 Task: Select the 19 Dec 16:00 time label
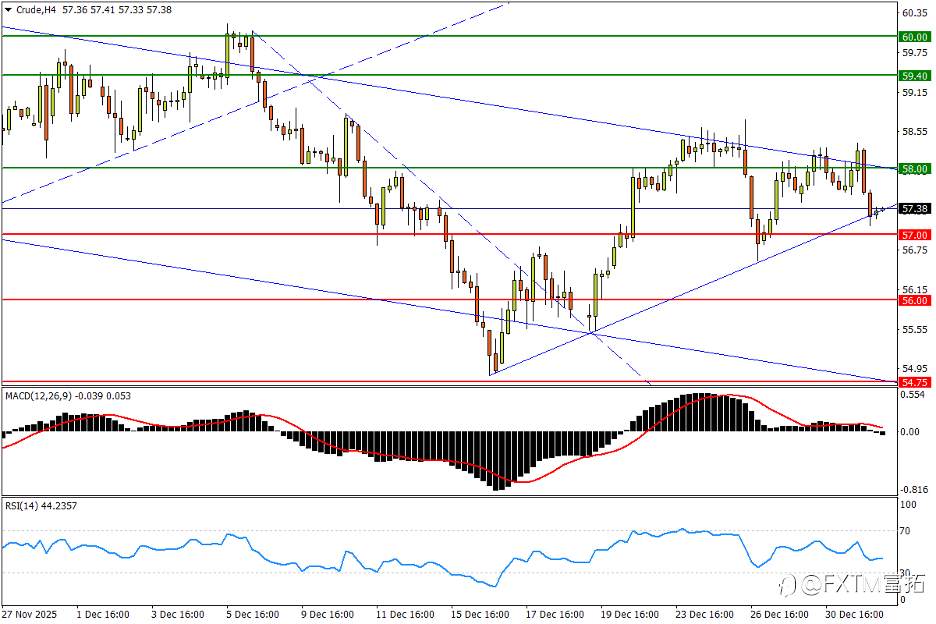tap(629, 614)
